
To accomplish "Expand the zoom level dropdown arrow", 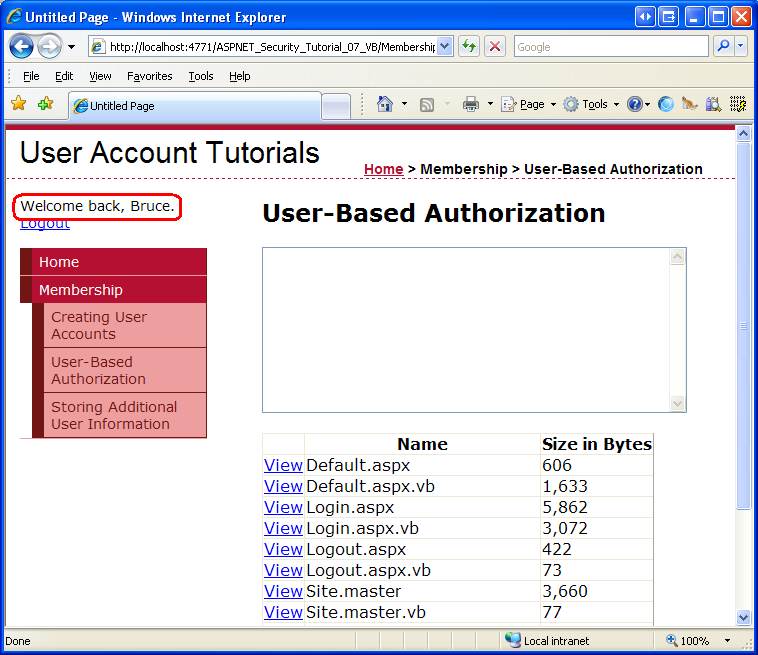I will point(727,641).
